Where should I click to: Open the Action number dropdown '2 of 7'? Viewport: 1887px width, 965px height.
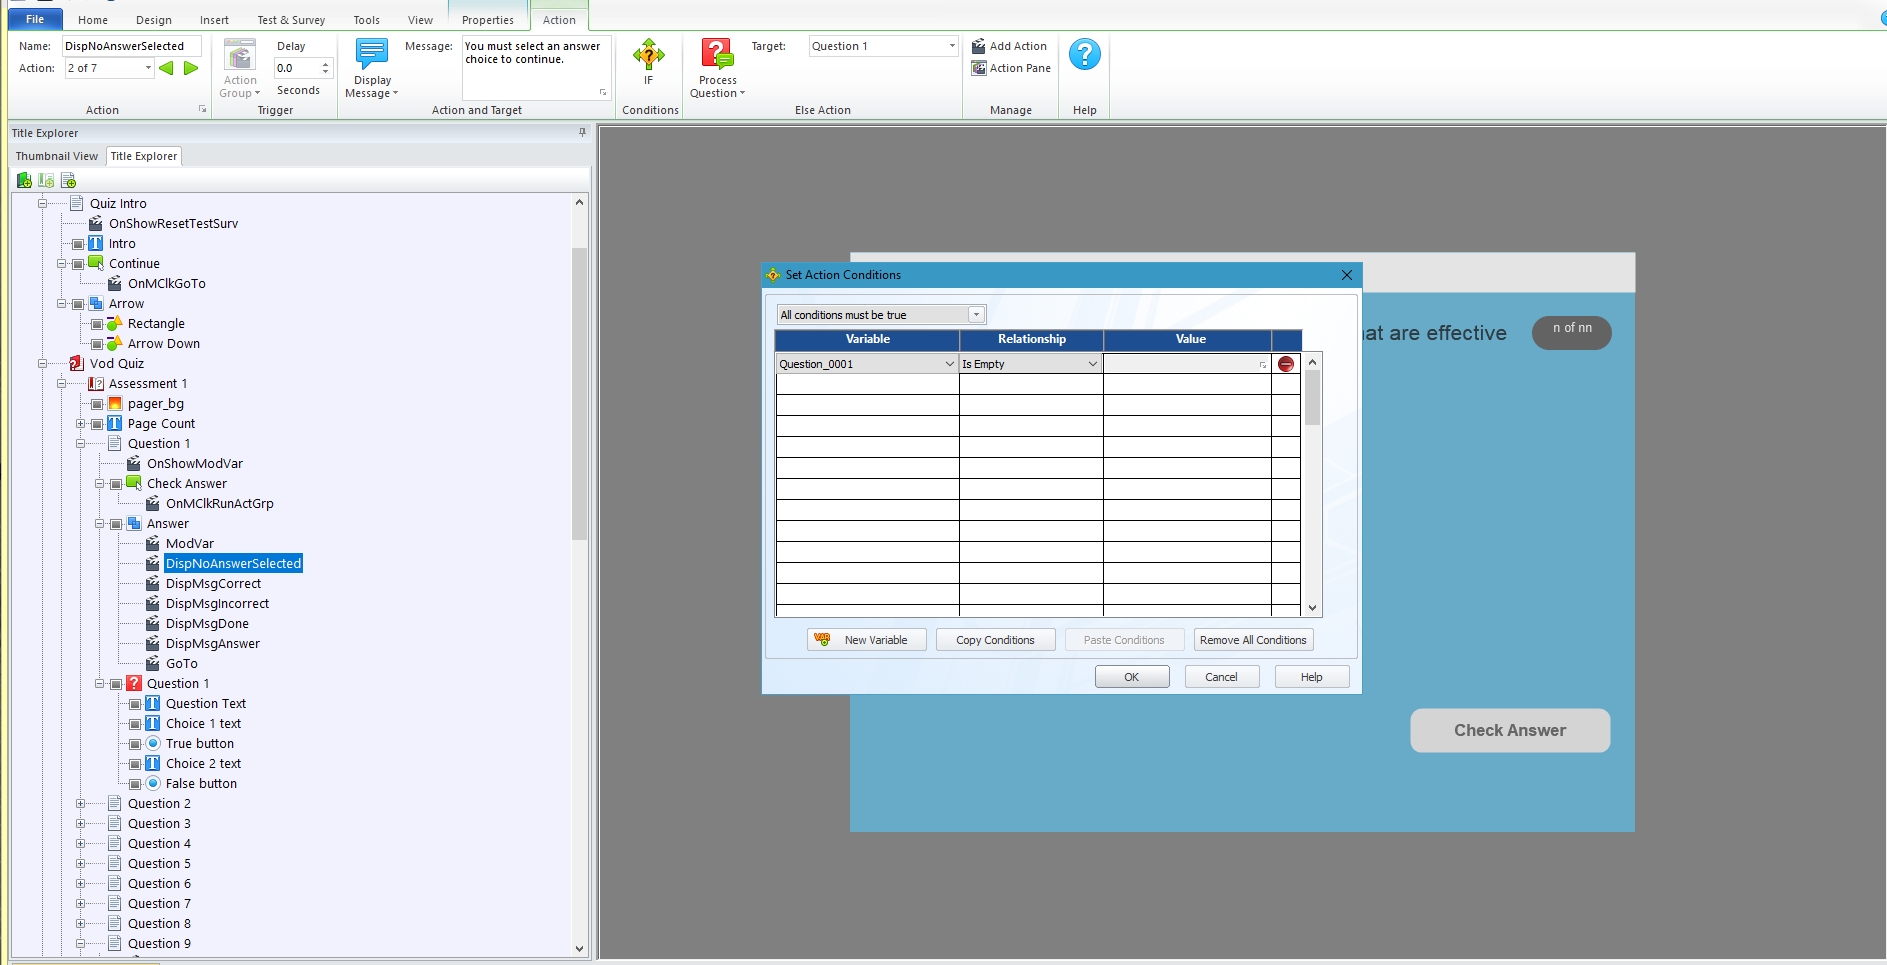coord(149,68)
